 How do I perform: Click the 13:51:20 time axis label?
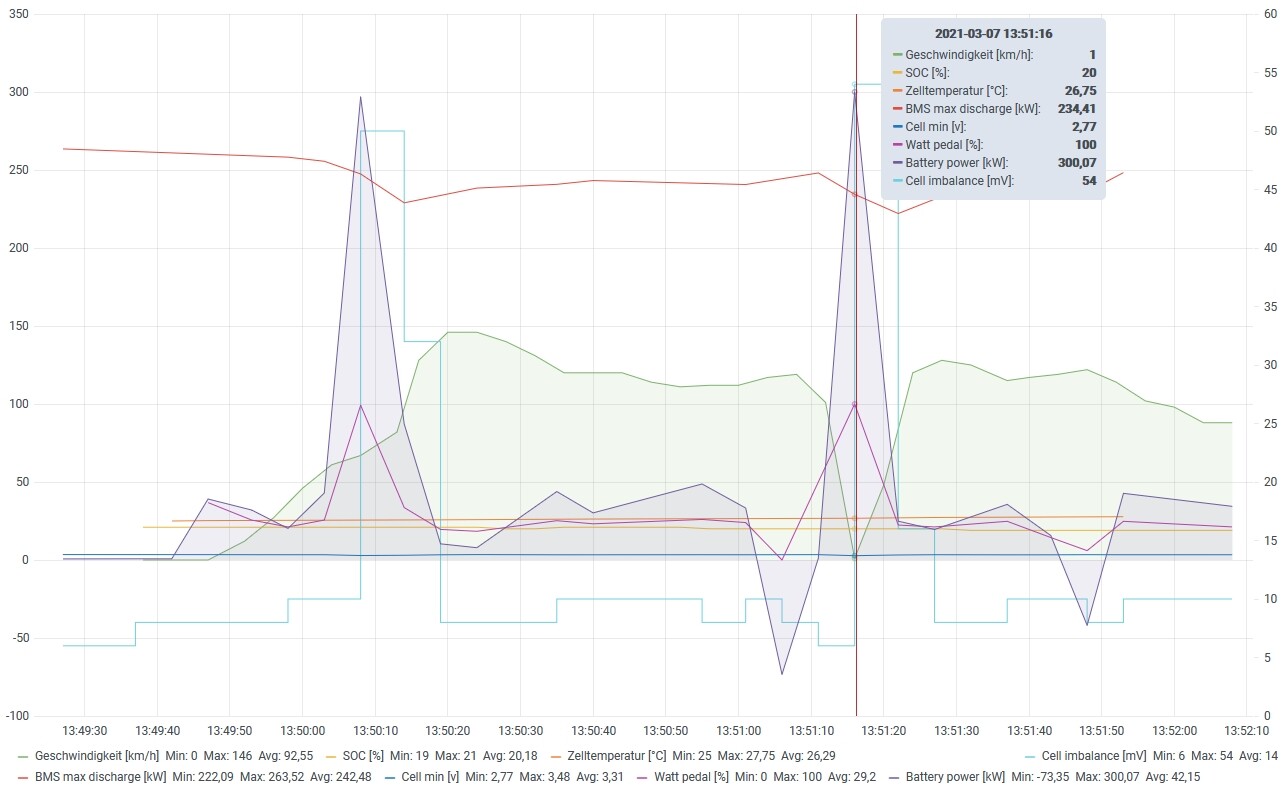[x=884, y=731]
